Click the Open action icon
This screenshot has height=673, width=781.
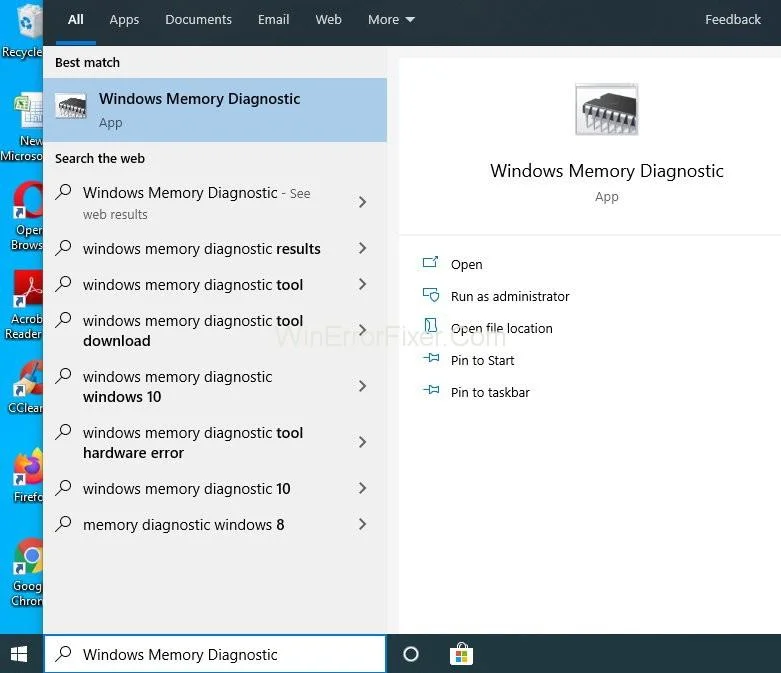pos(430,262)
